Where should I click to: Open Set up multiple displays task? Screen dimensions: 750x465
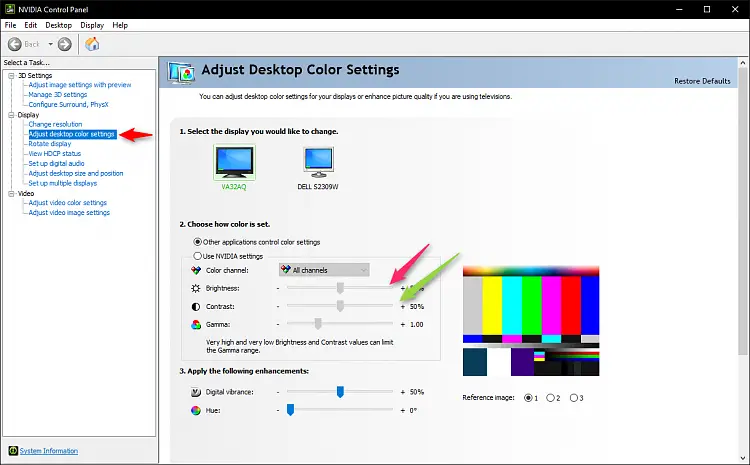point(63,183)
